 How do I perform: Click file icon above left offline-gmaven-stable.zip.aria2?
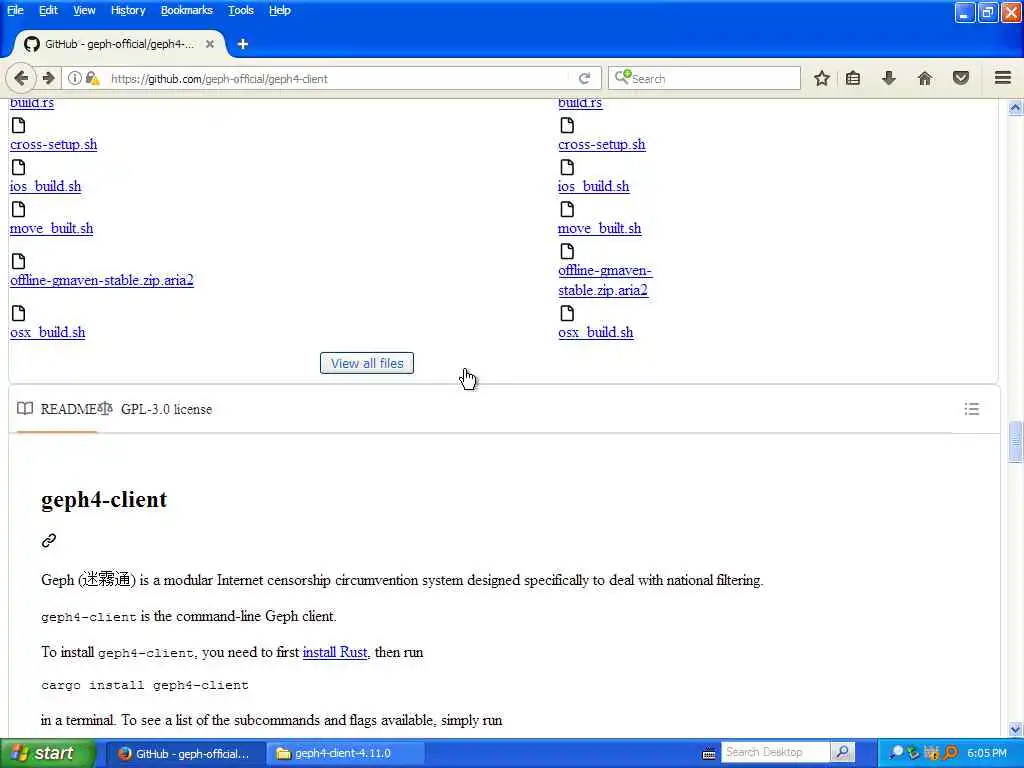click(x=18, y=261)
